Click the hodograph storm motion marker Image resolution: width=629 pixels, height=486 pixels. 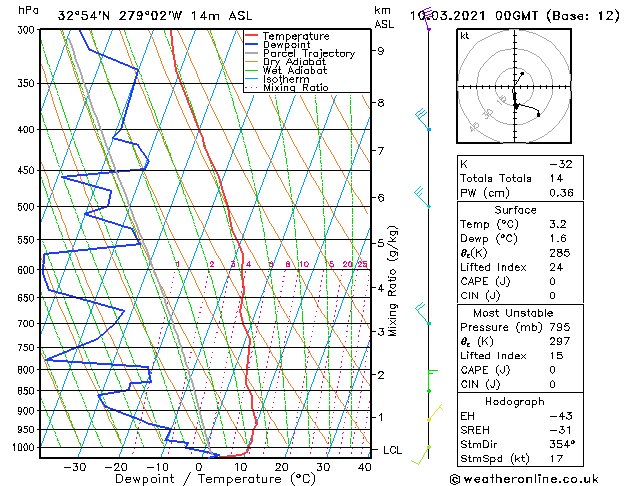[538, 114]
